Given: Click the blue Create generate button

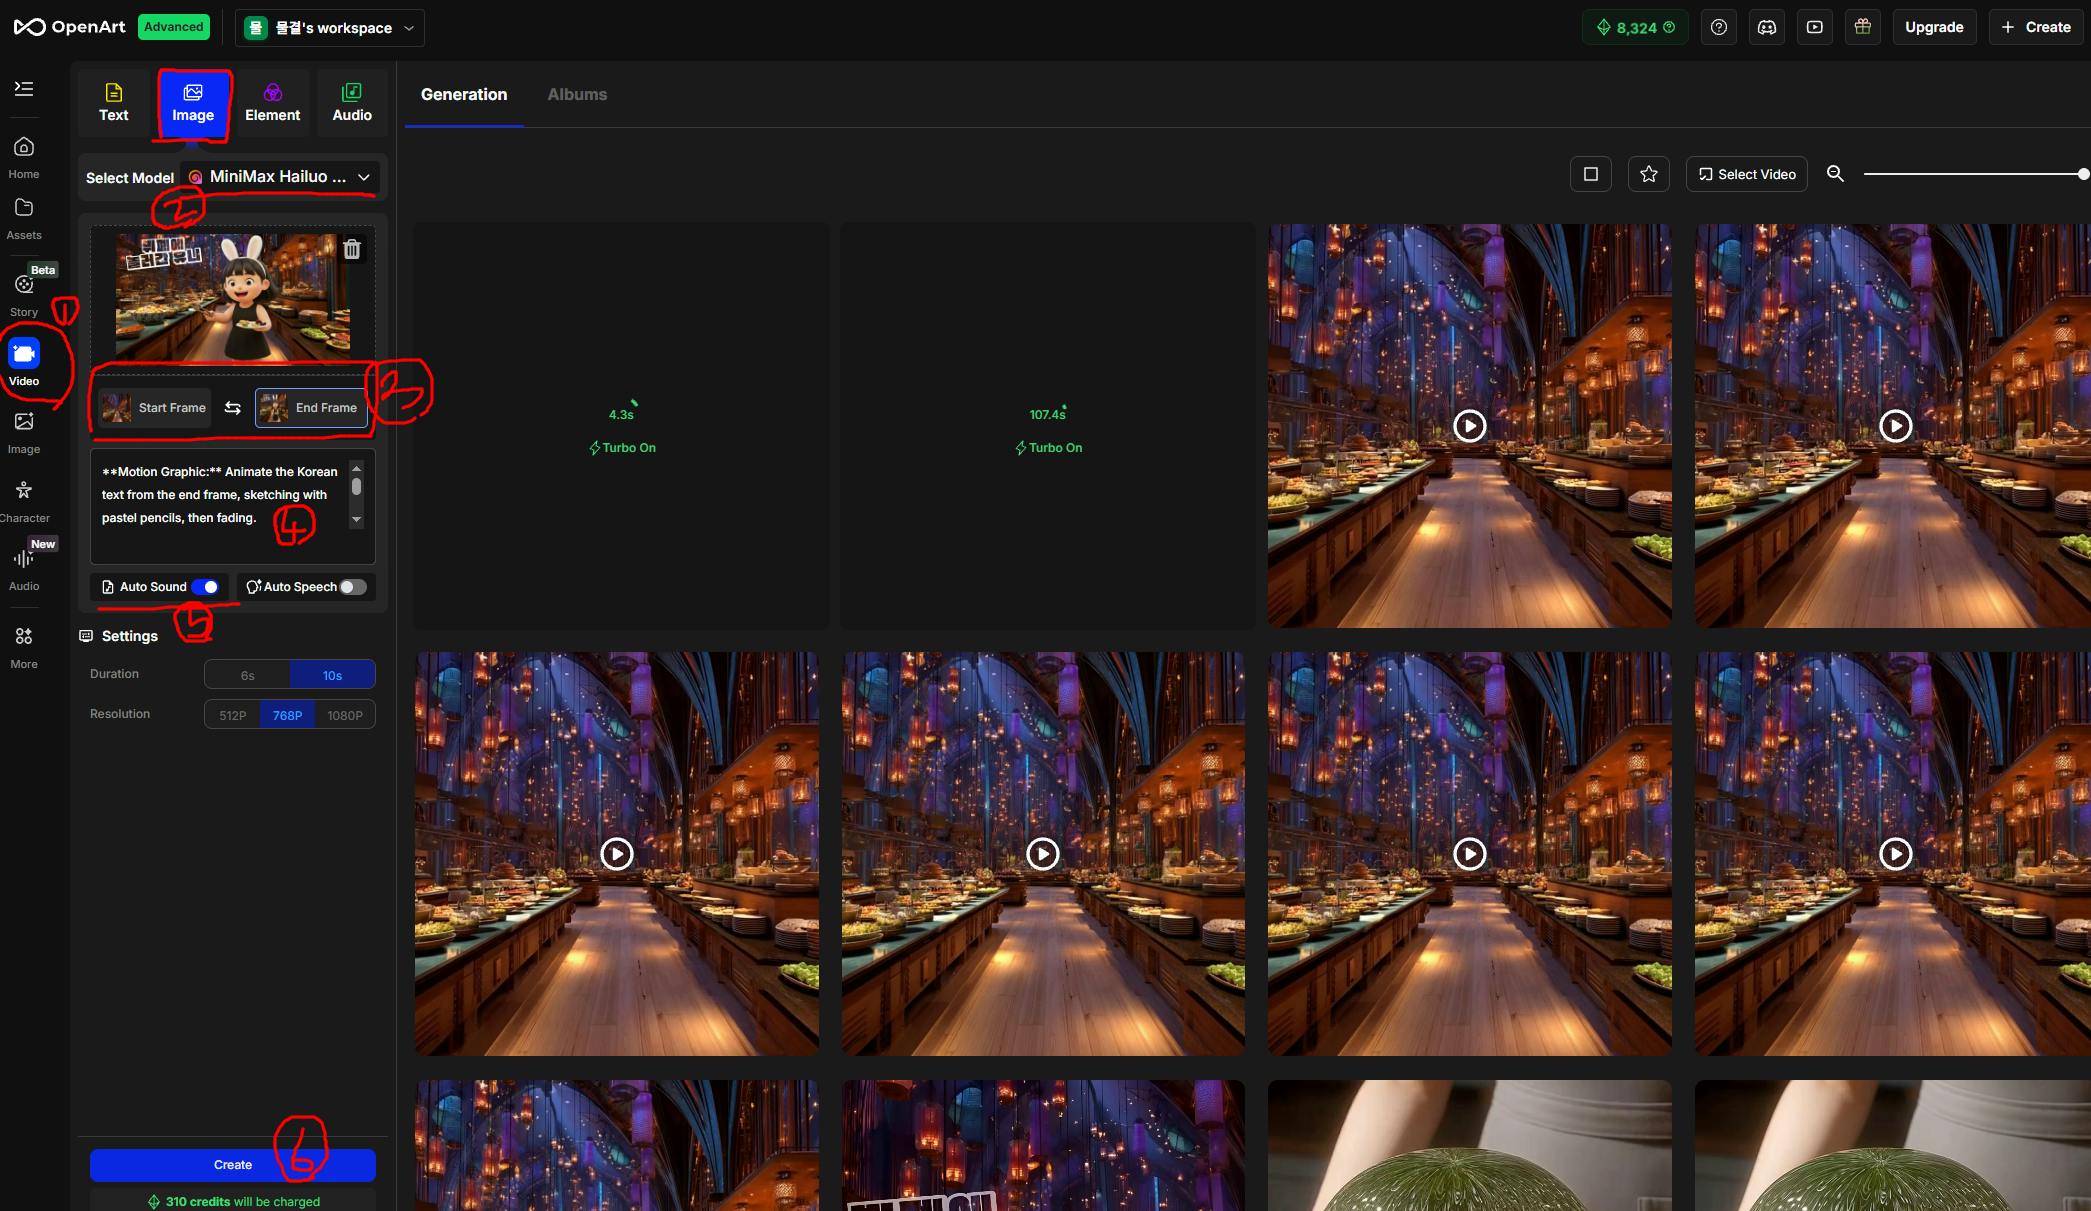Looking at the screenshot, I should coord(233,1165).
